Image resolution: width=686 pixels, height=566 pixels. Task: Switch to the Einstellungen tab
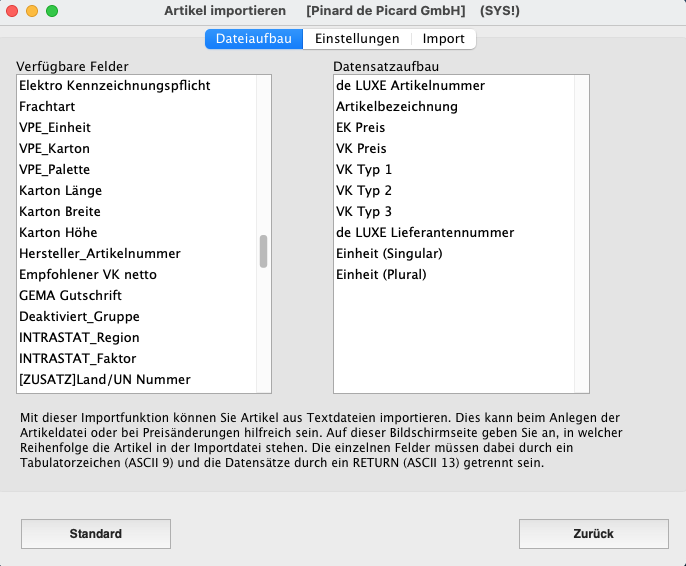[356, 39]
